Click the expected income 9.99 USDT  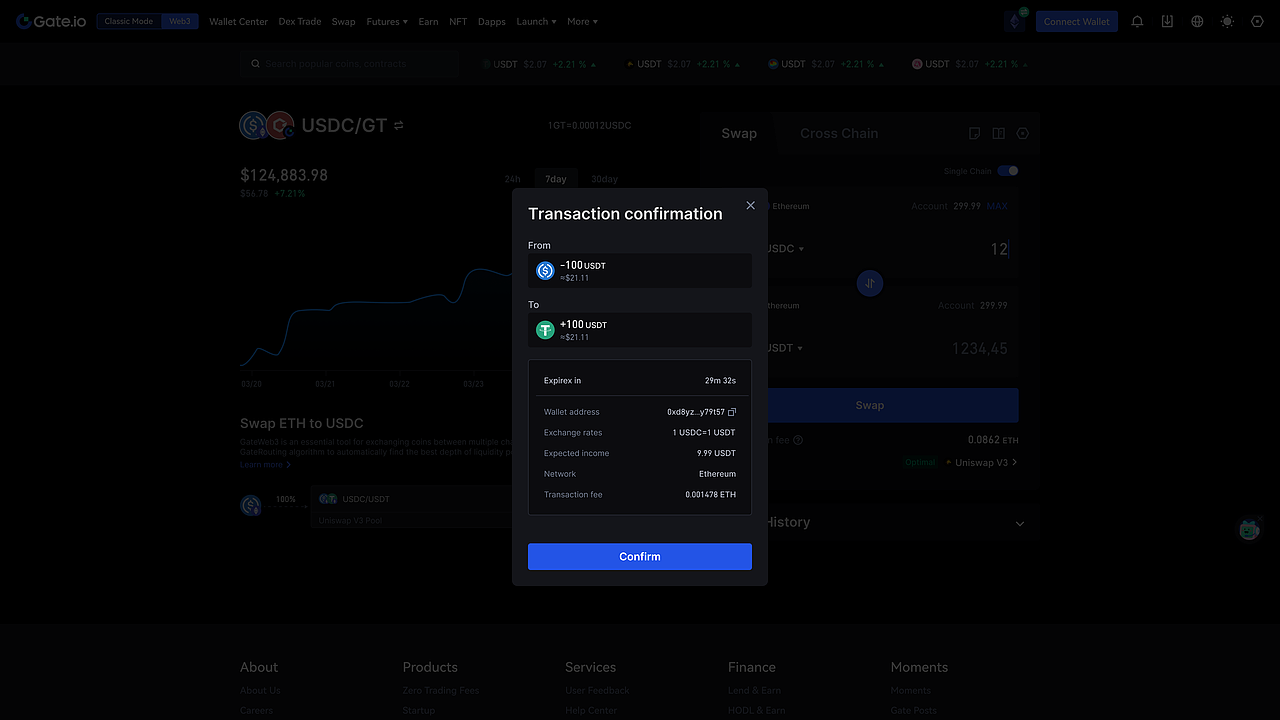[717, 453]
